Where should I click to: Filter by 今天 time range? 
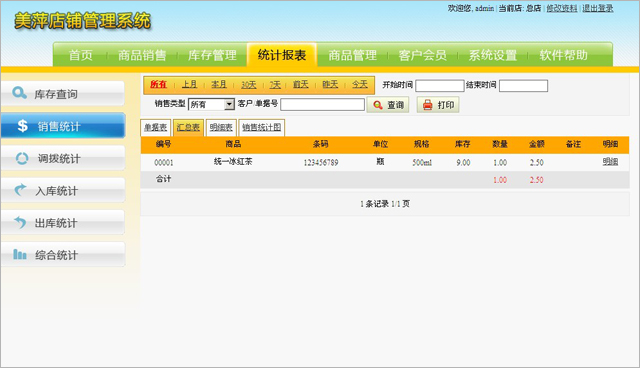click(360, 84)
